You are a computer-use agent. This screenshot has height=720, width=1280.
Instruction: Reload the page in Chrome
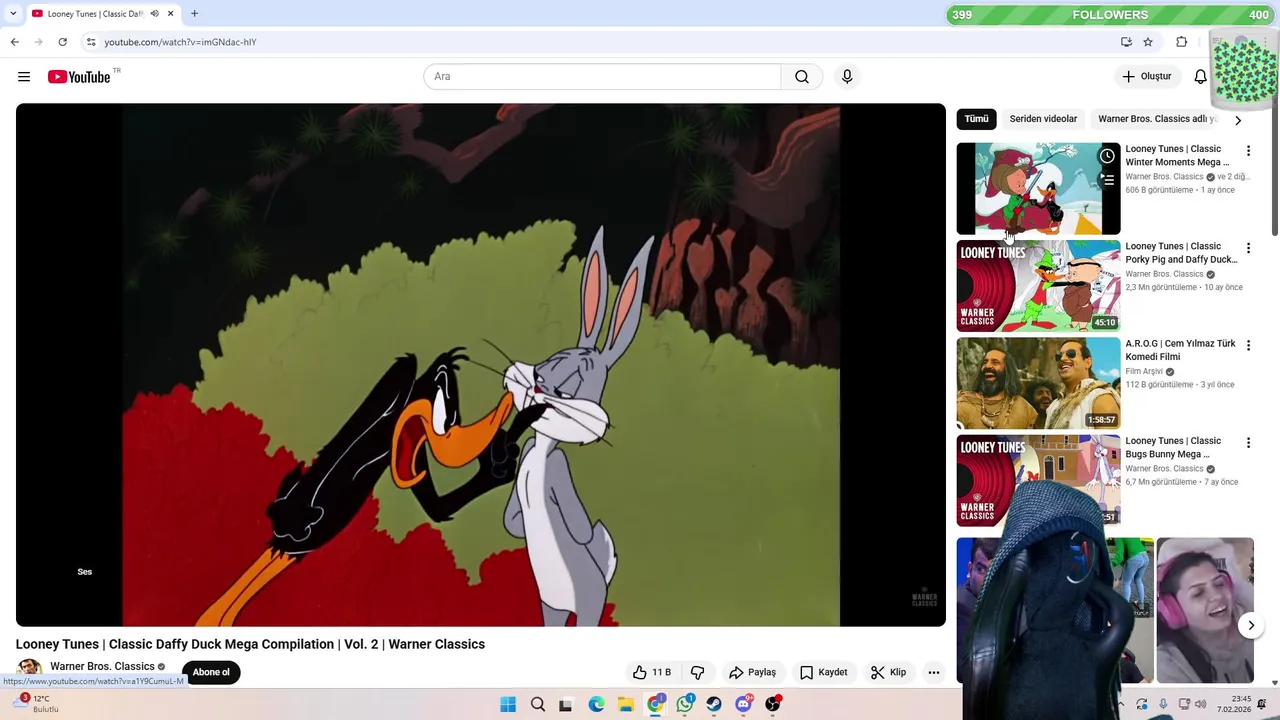[62, 42]
